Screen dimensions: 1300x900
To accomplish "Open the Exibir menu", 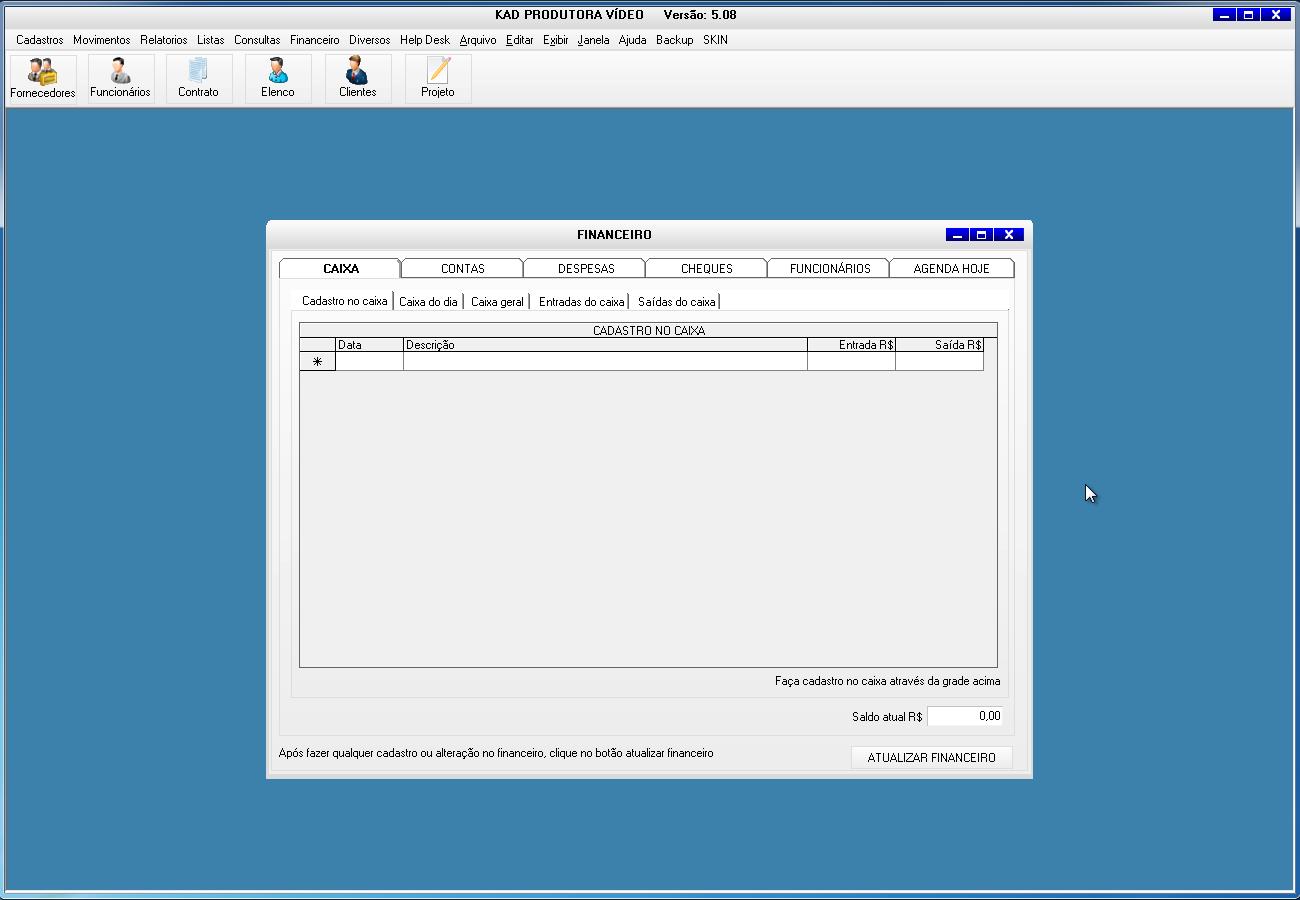I will point(556,40).
